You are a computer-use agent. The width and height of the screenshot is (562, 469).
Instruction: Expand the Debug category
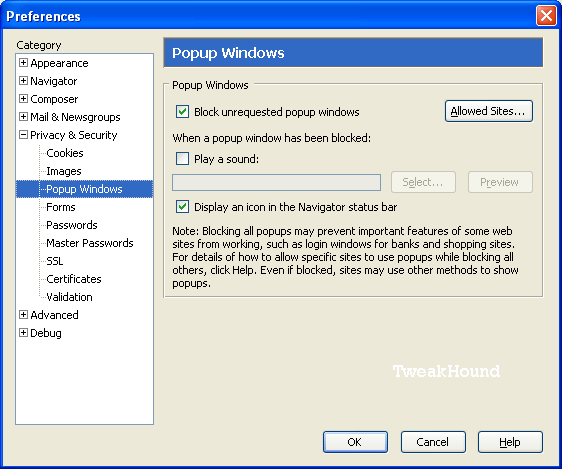click(23, 332)
